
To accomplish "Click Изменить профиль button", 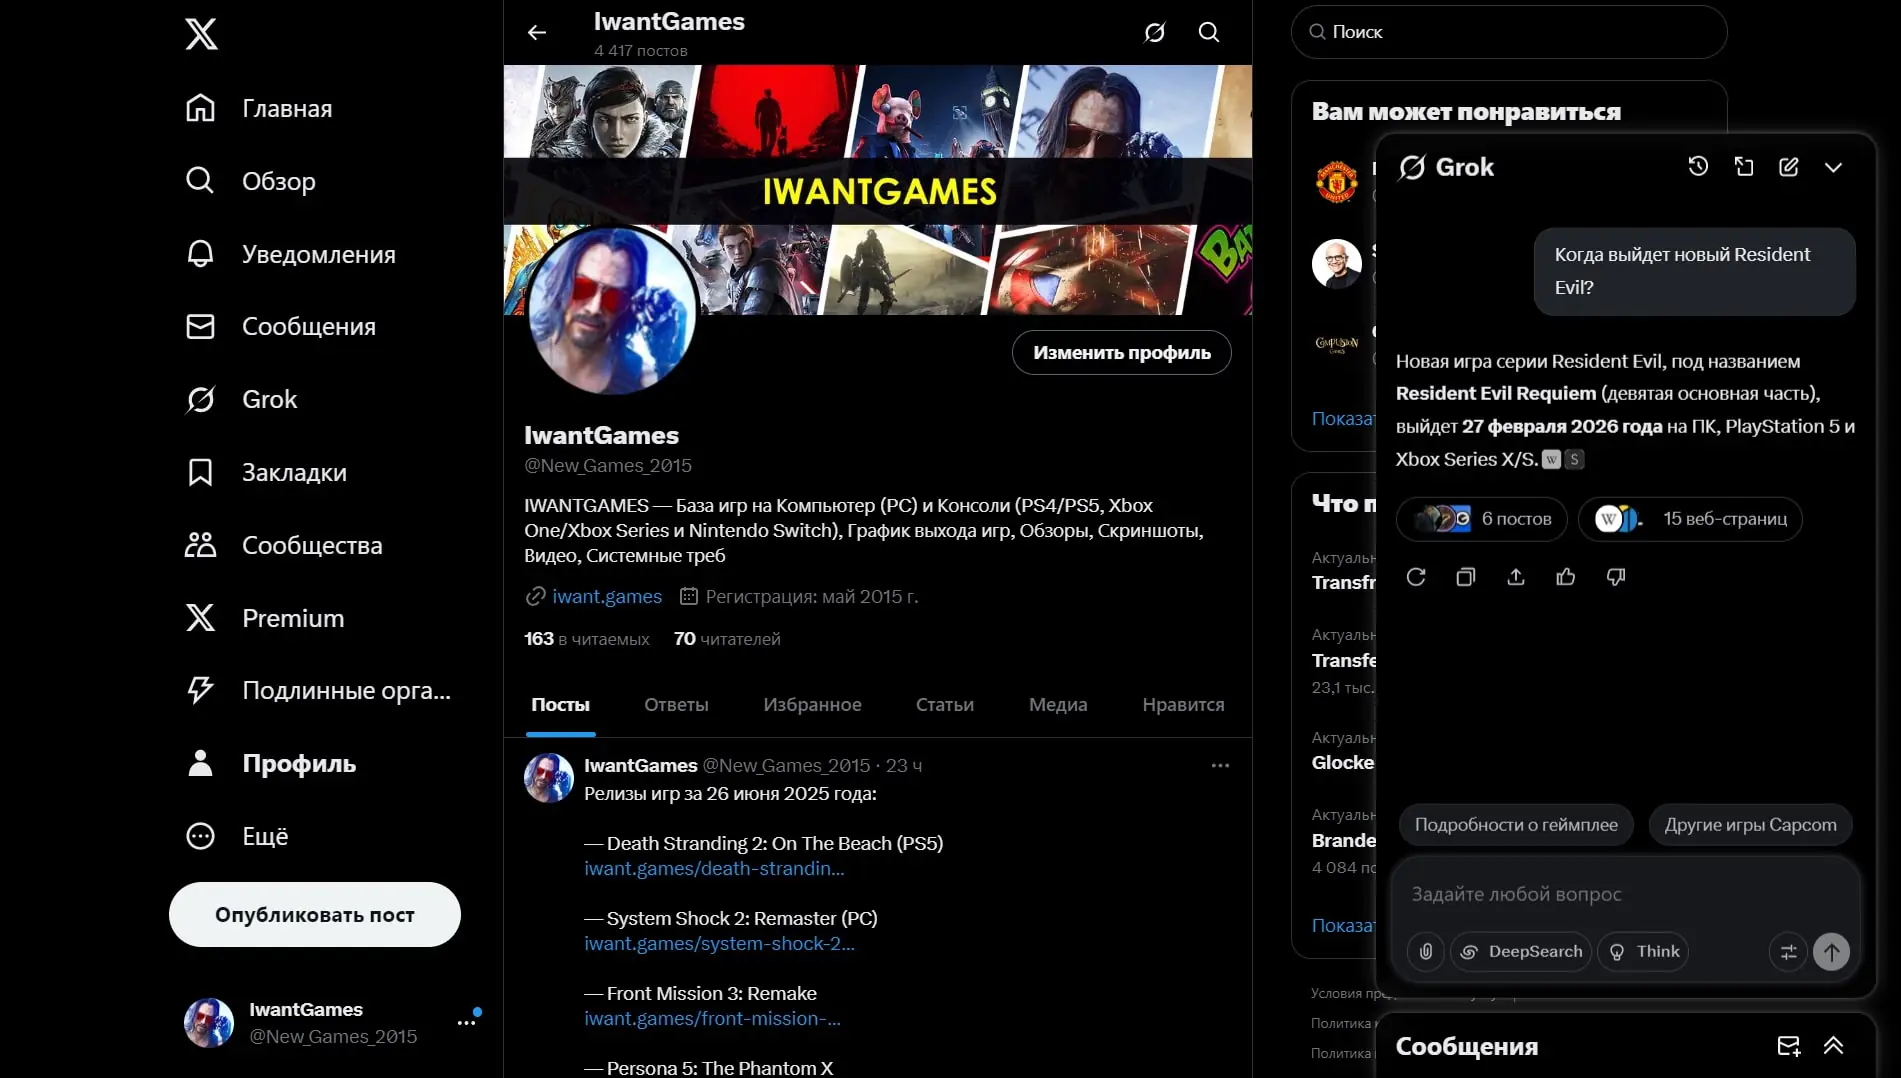I will tap(1122, 353).
